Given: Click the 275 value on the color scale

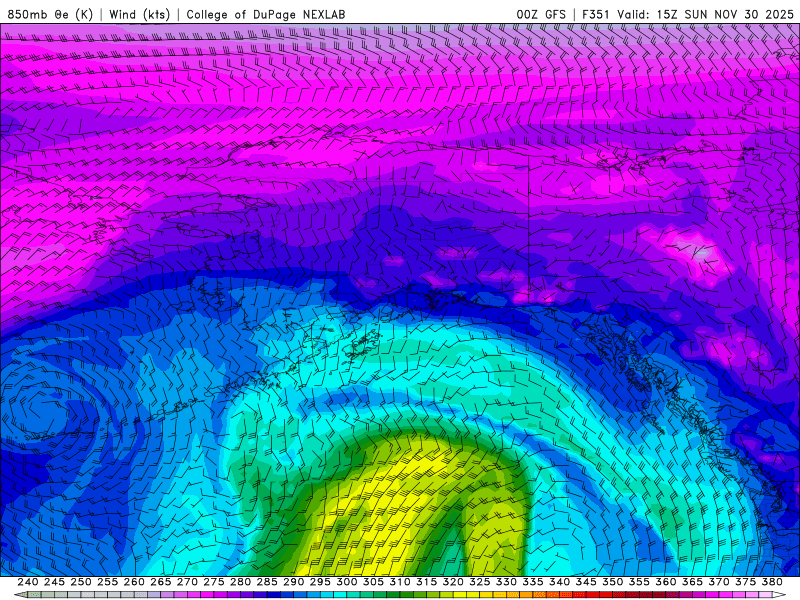Looking at the screenshot, I should click(214, 582).
